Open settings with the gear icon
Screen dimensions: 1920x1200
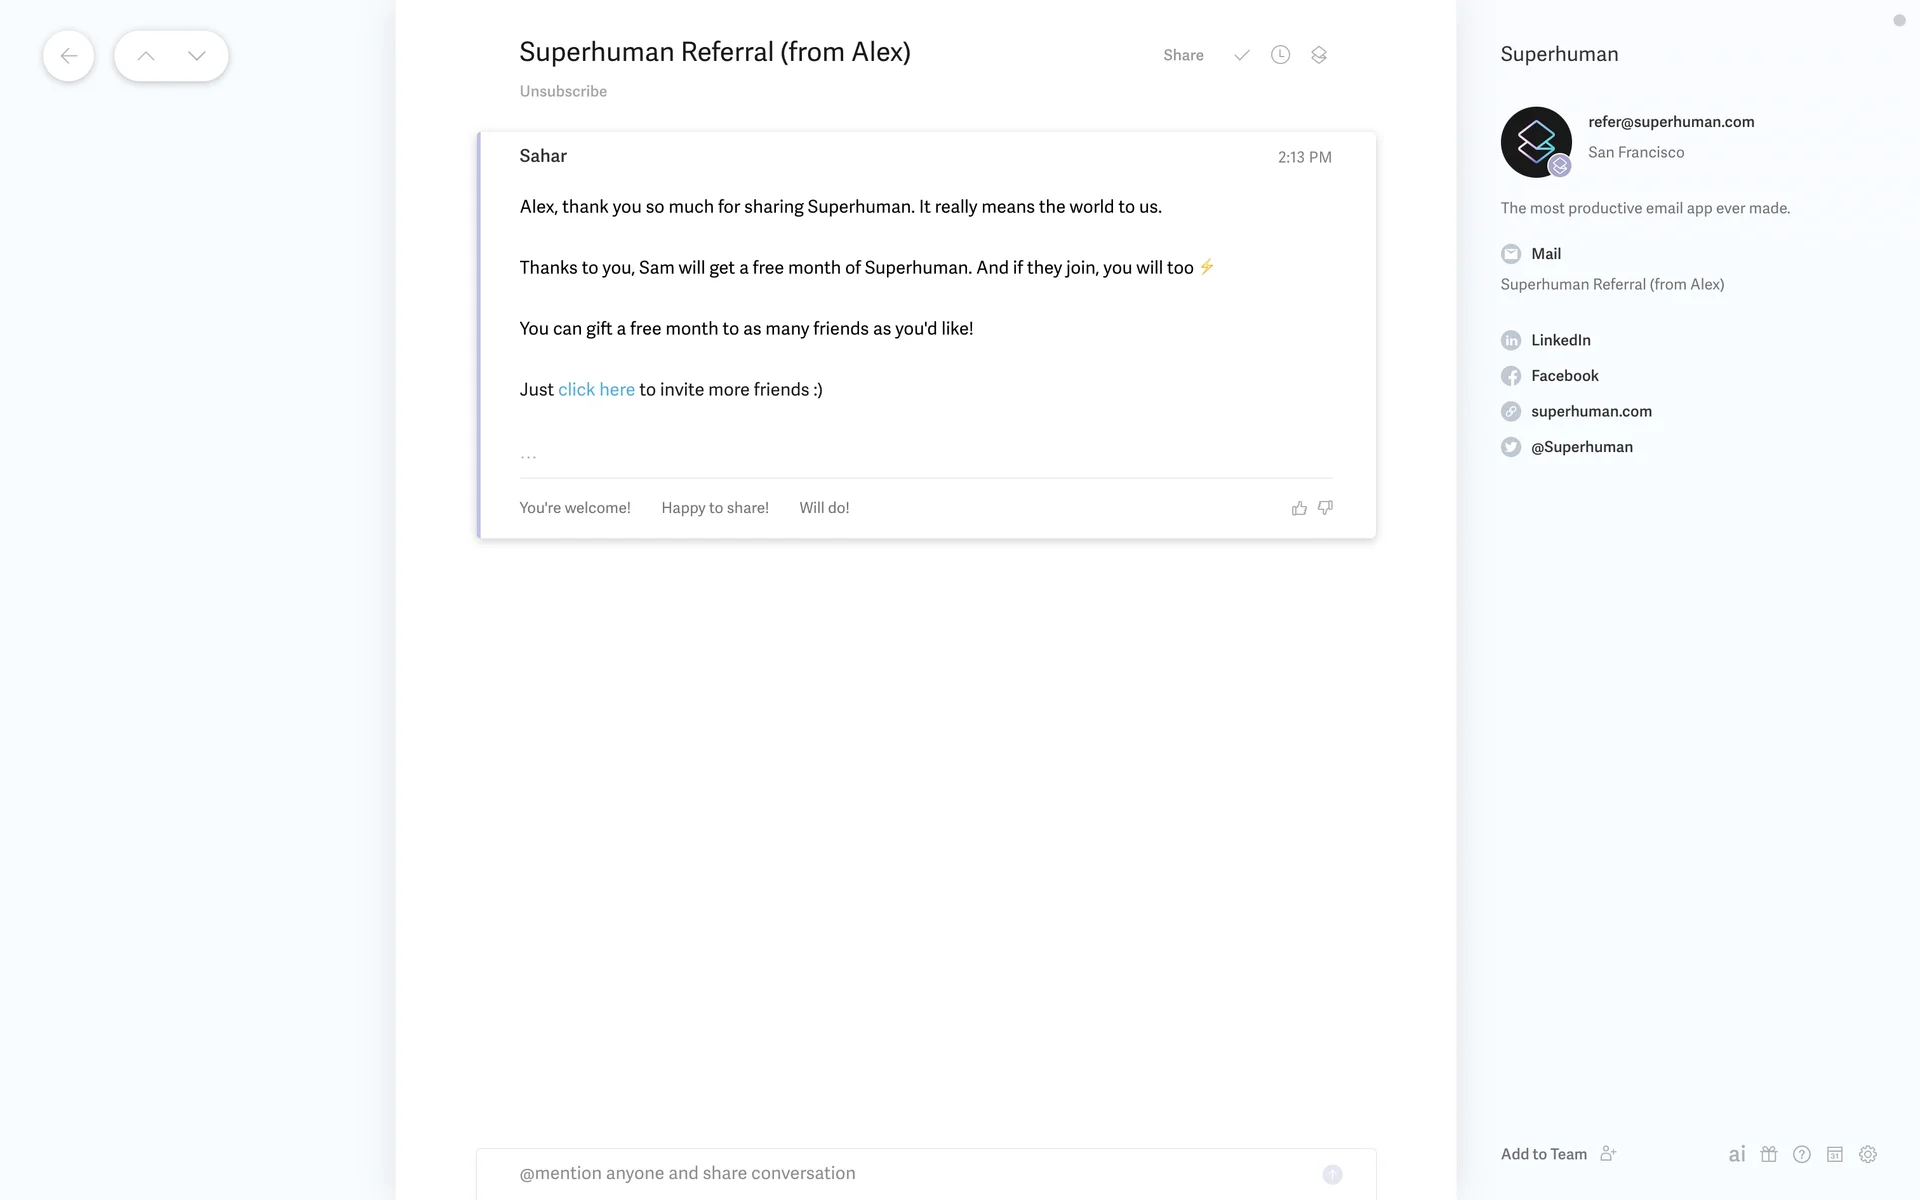pyautogui.click(x=1868, y=1154)
